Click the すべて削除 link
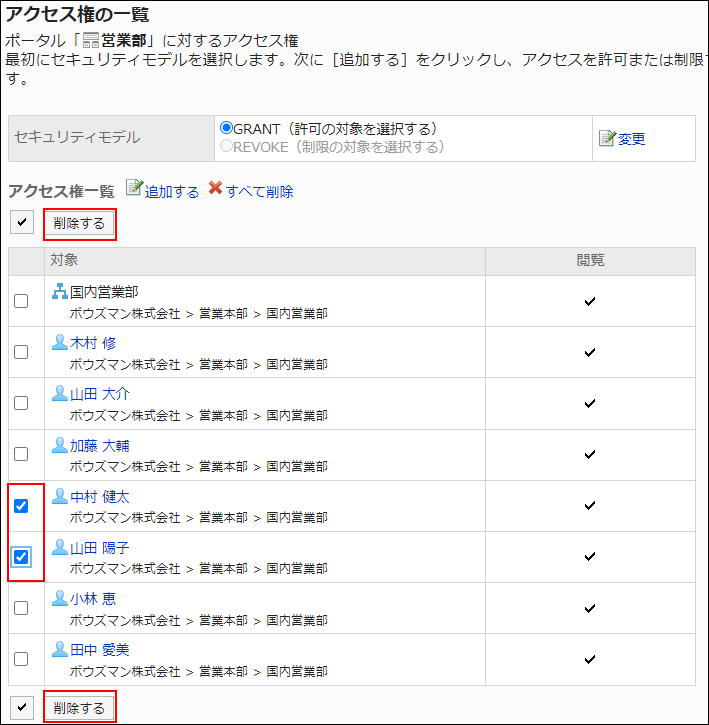 (x=259, y=191)
